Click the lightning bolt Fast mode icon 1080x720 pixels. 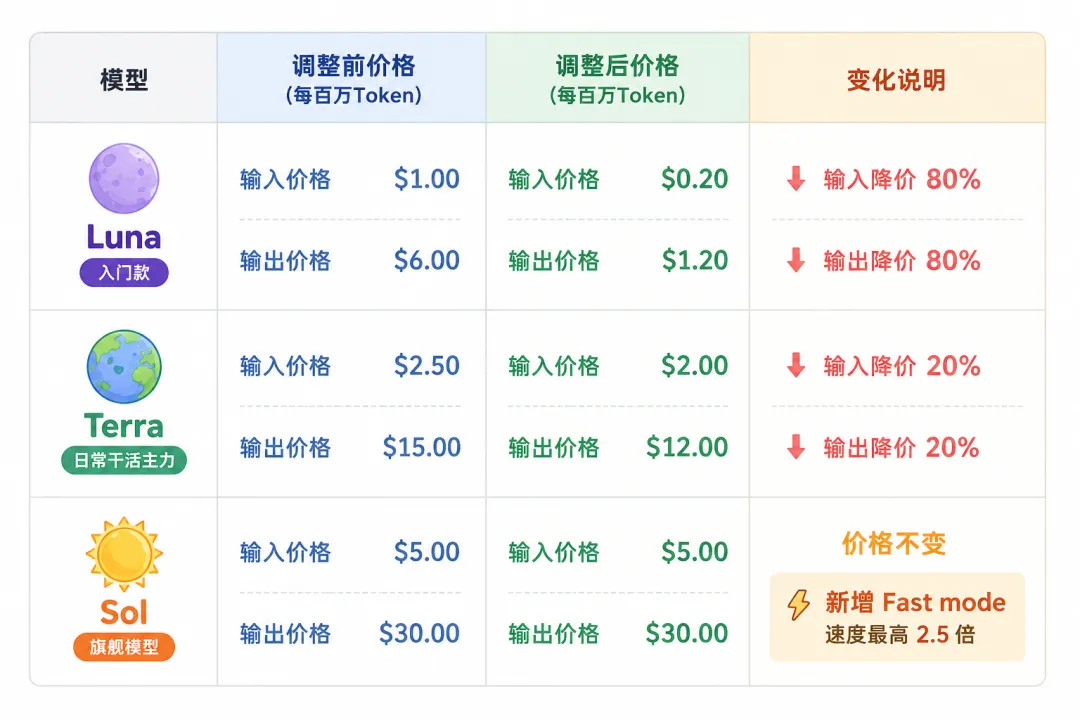coord(798,605)
